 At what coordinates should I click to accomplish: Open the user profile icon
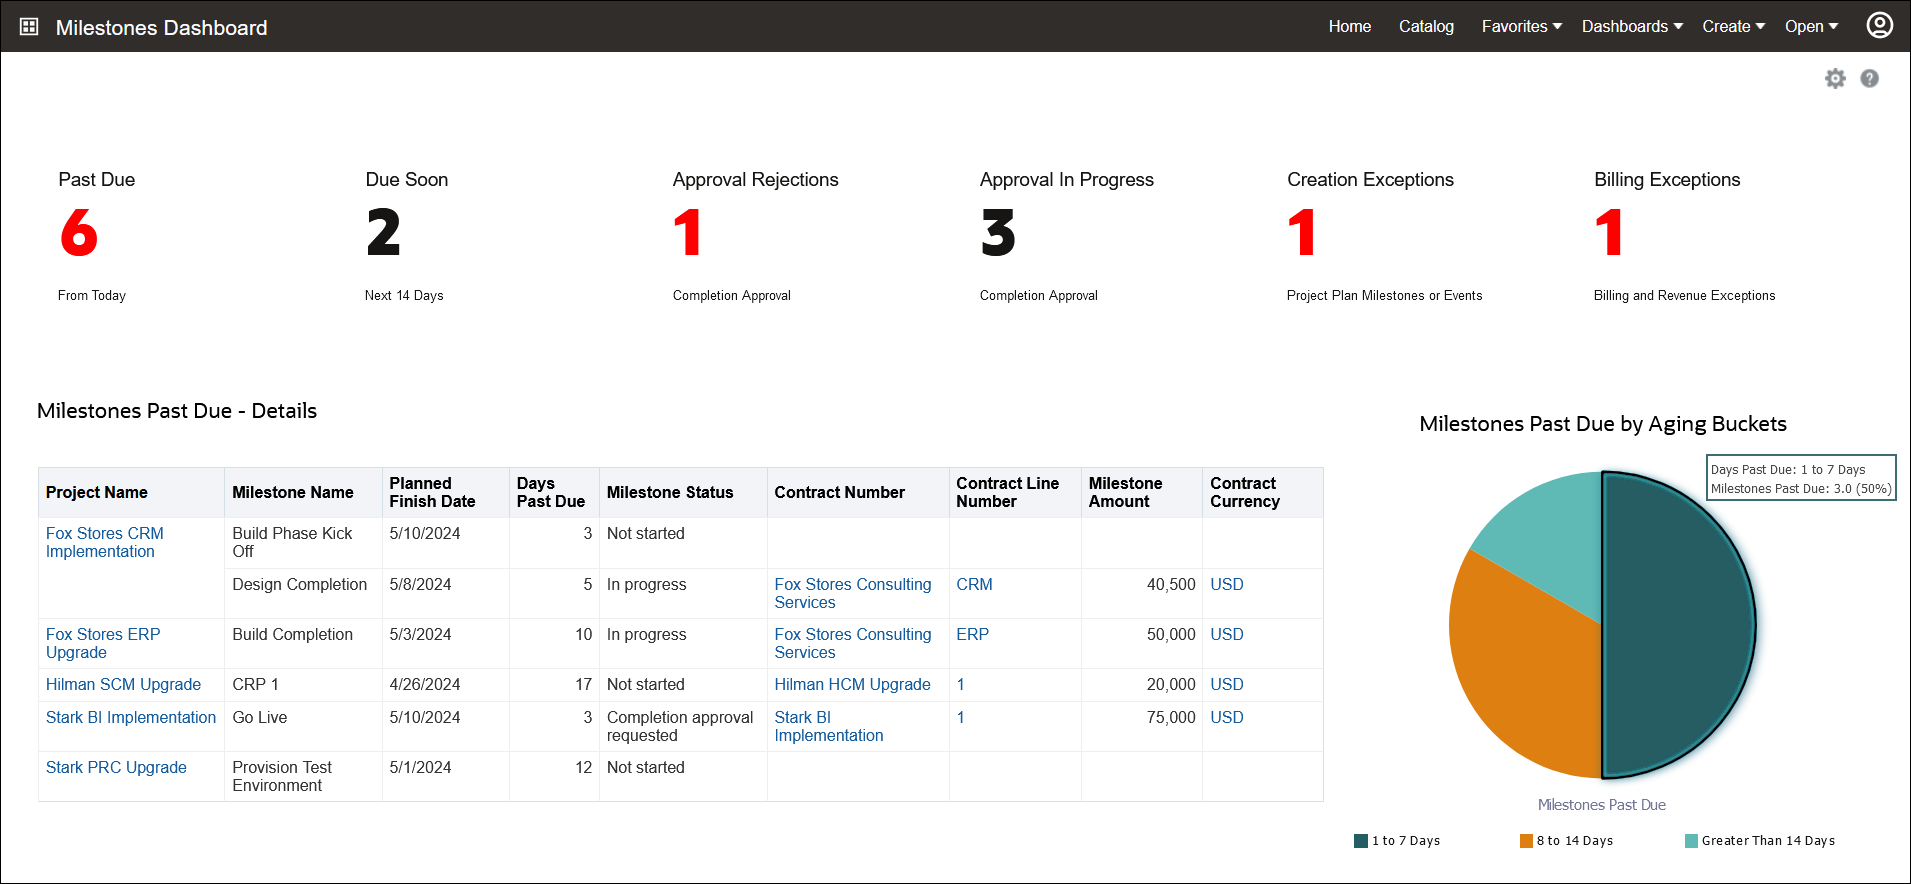[x=1880, y=25]
